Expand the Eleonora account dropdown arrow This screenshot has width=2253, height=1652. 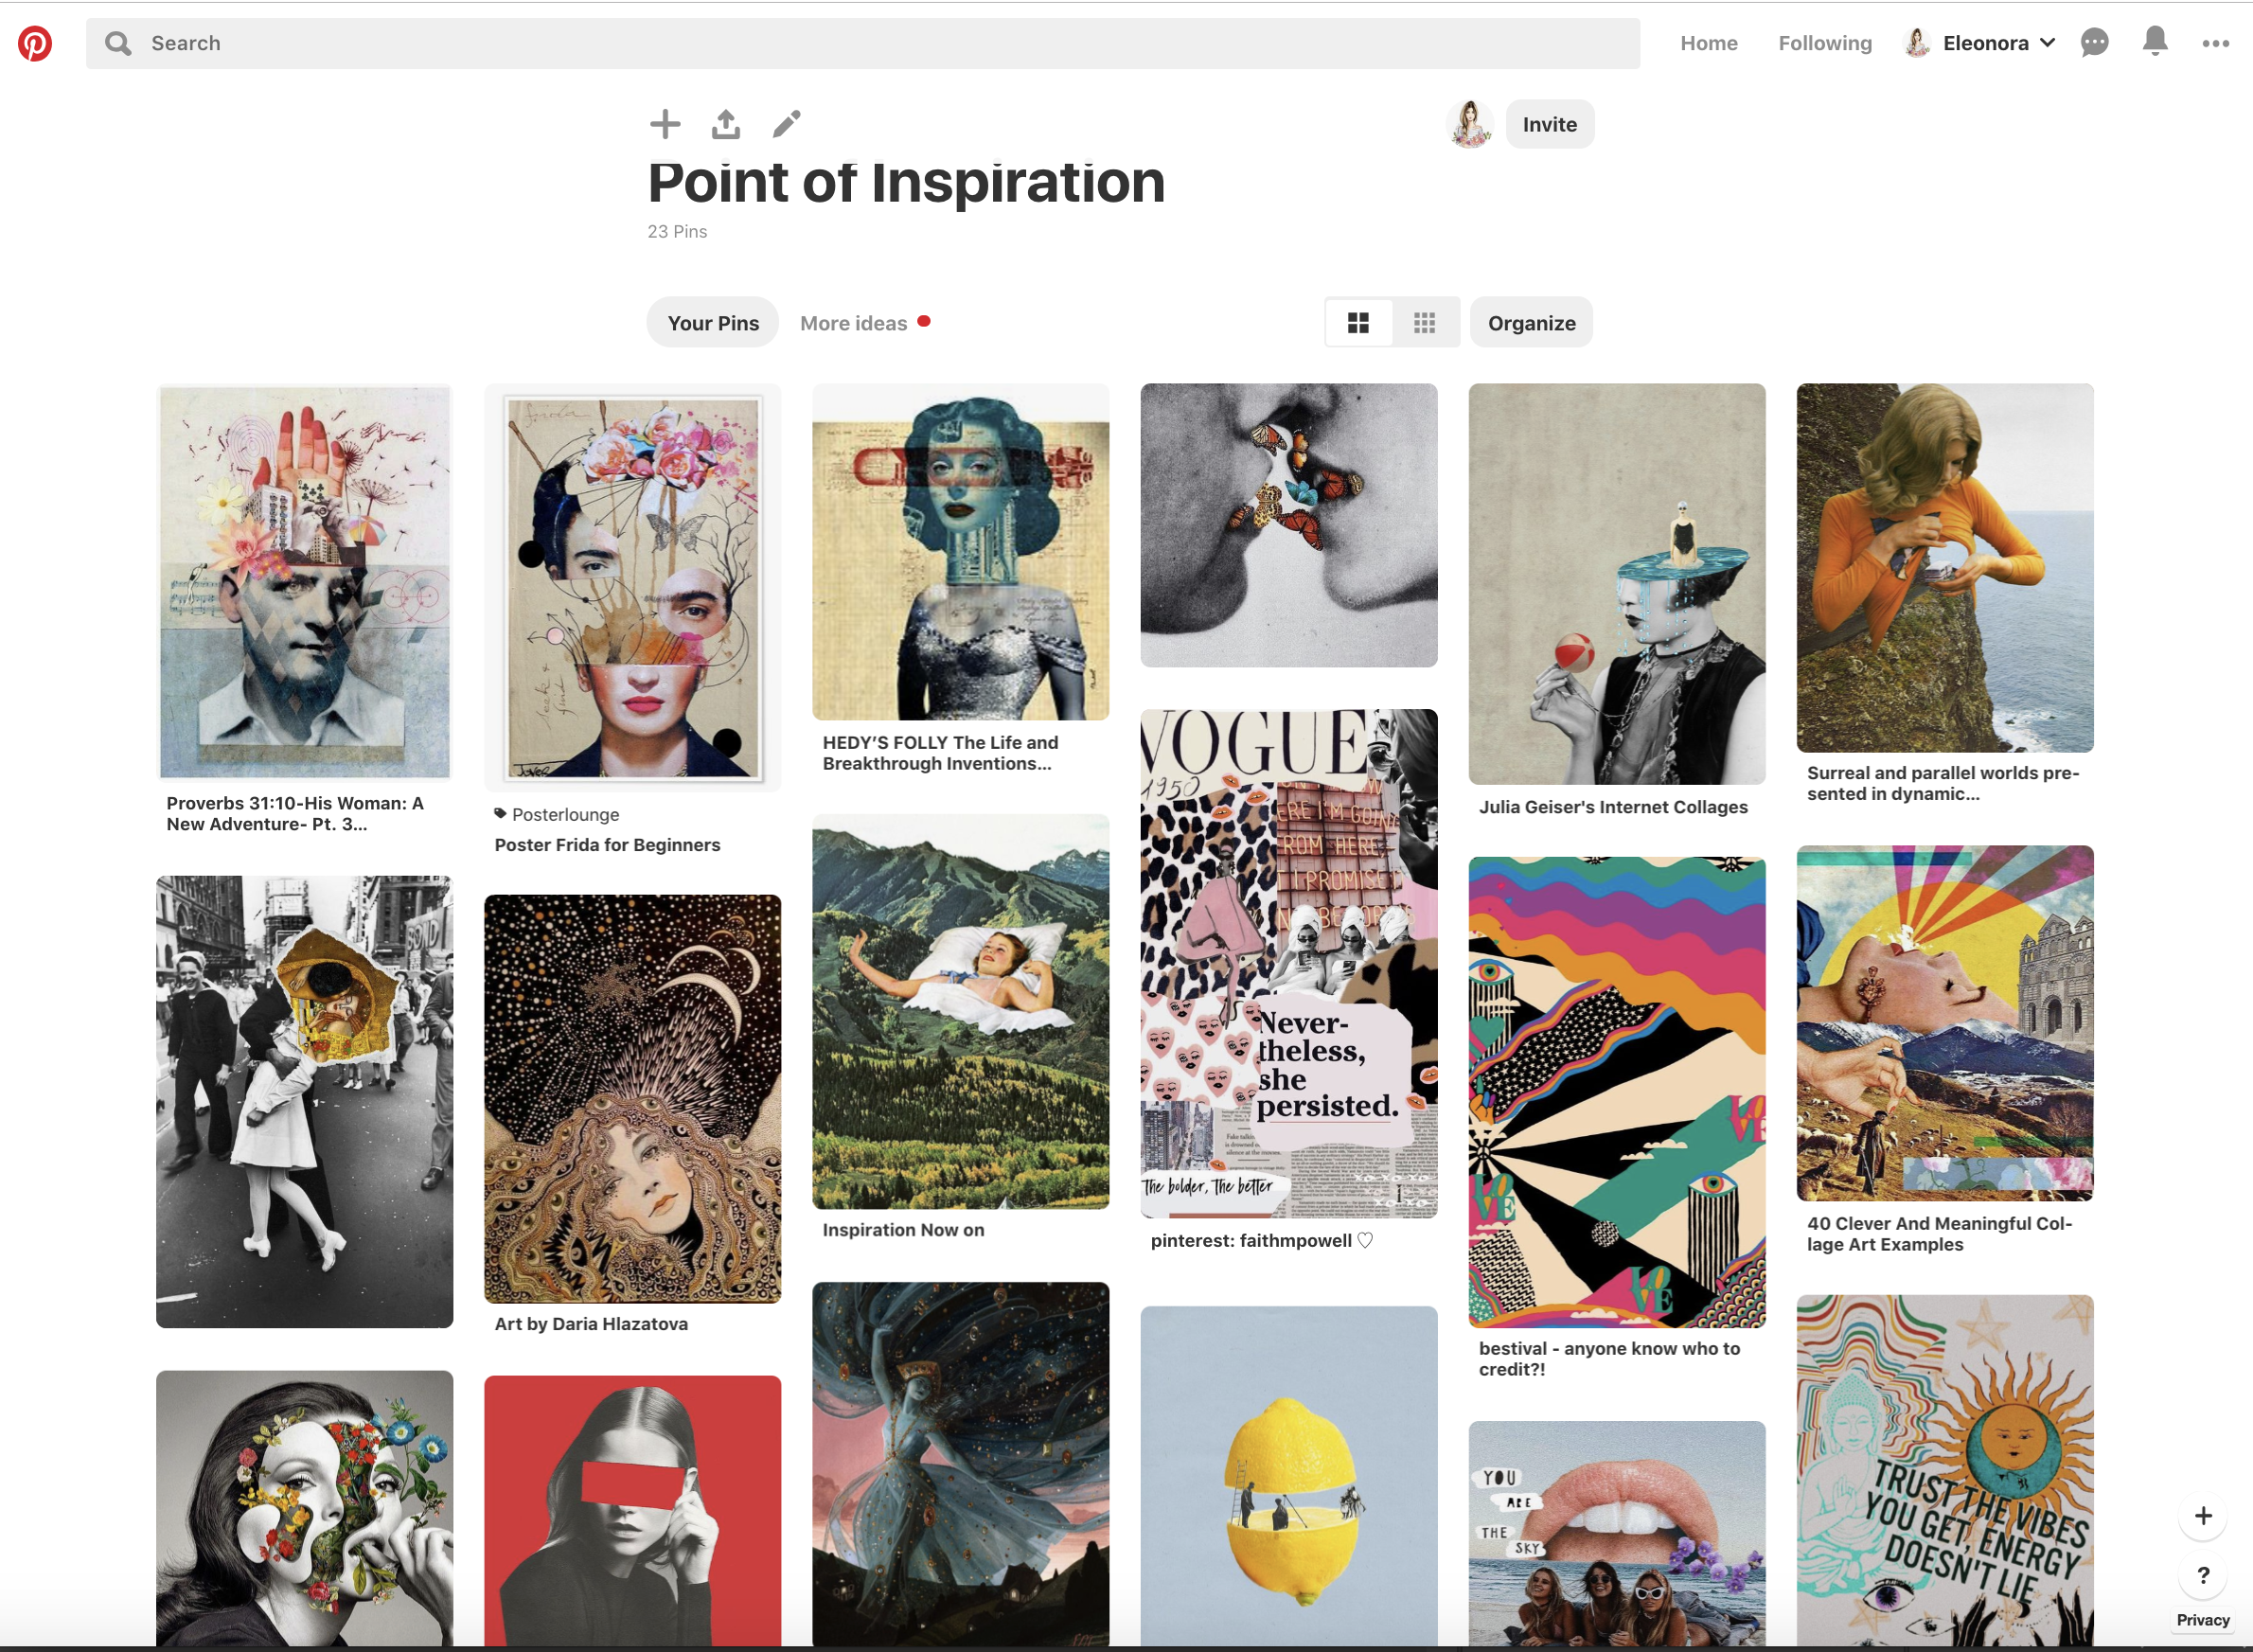(2048, 43)
